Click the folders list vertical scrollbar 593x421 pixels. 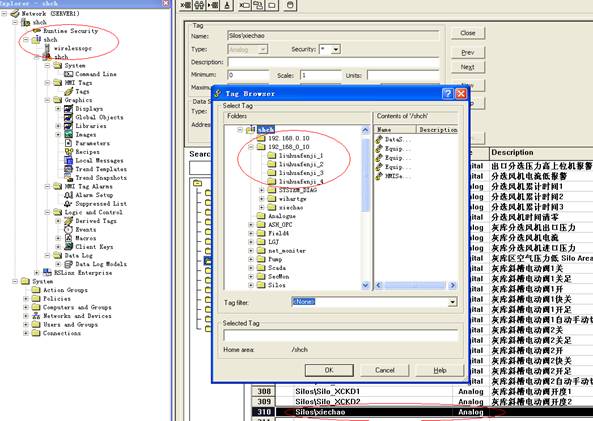coord(365,208)
